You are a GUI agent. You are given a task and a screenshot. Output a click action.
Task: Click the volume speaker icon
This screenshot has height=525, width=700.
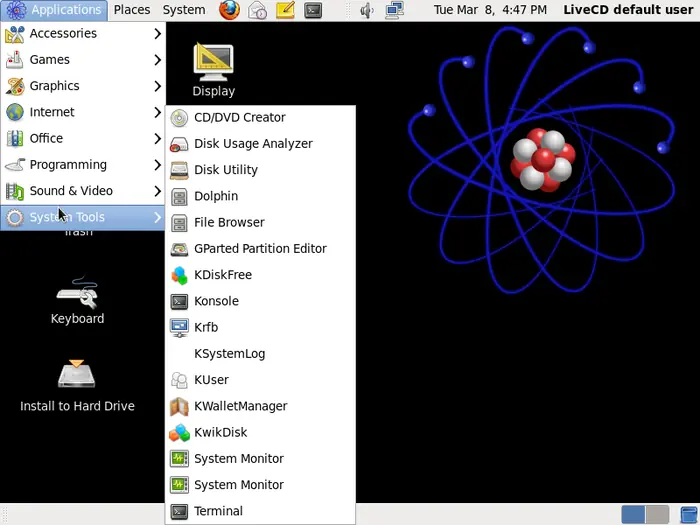[367, 10]
